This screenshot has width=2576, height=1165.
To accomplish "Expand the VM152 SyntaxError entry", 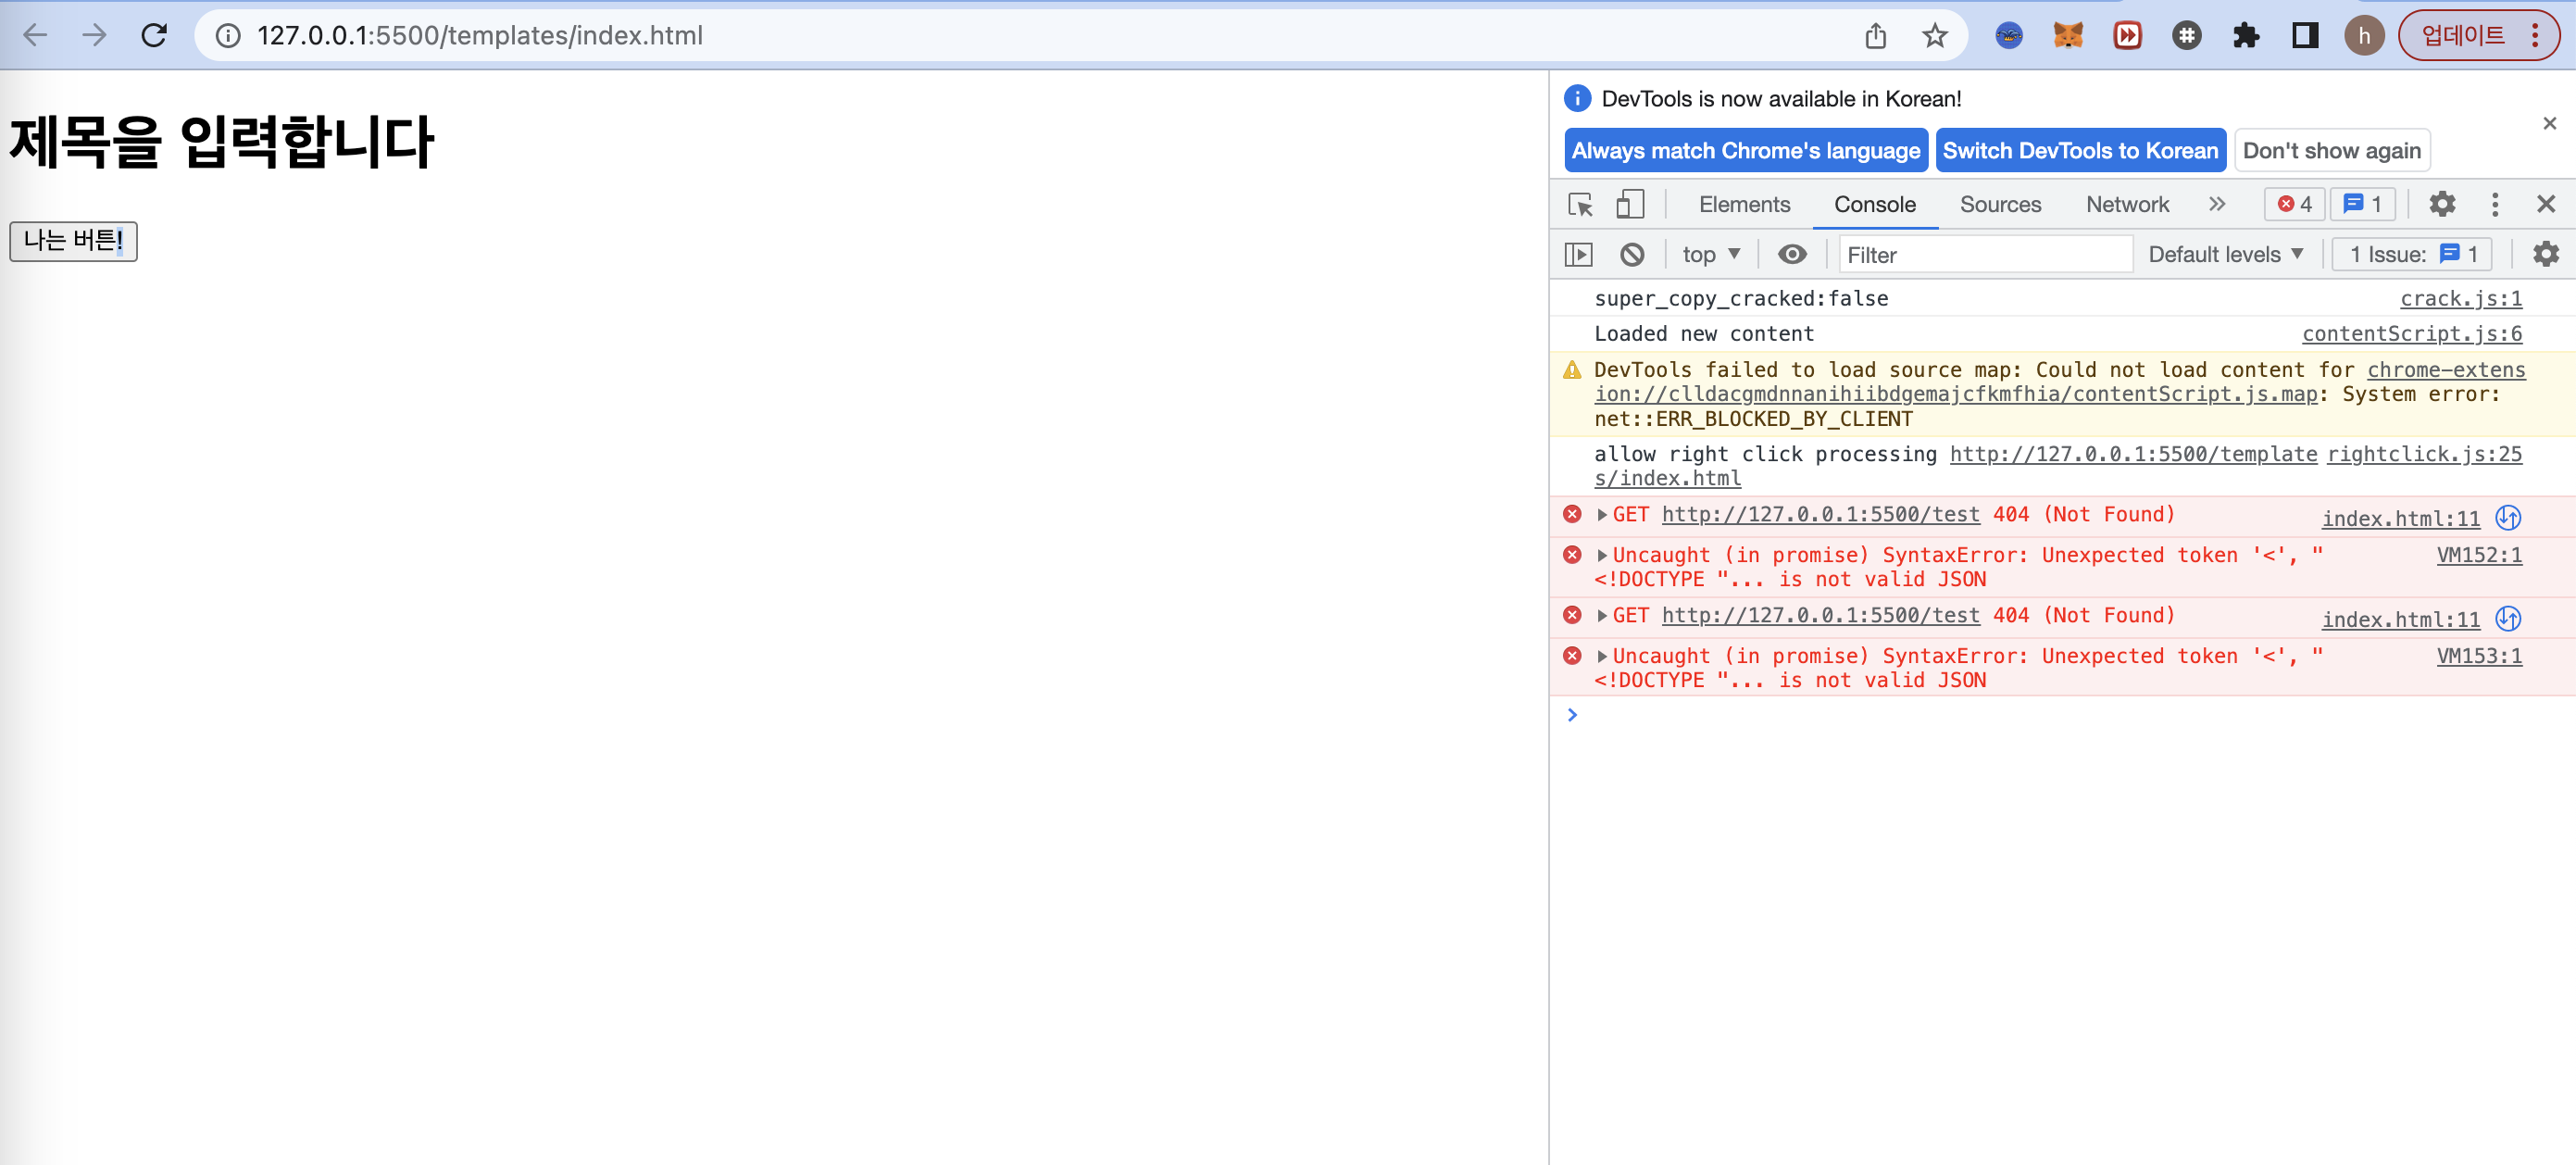I will tap(1602, 556).
